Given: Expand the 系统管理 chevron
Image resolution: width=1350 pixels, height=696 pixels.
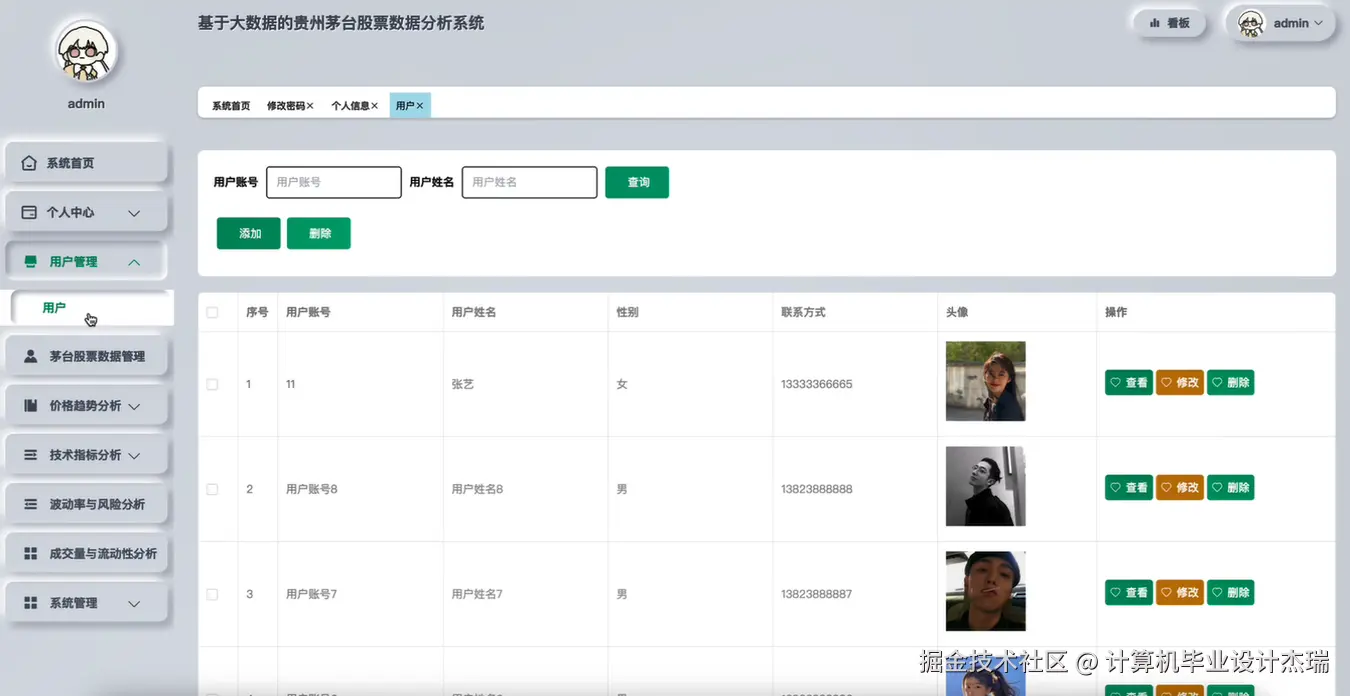Looking at the screenshot, I should pos(134,603).
